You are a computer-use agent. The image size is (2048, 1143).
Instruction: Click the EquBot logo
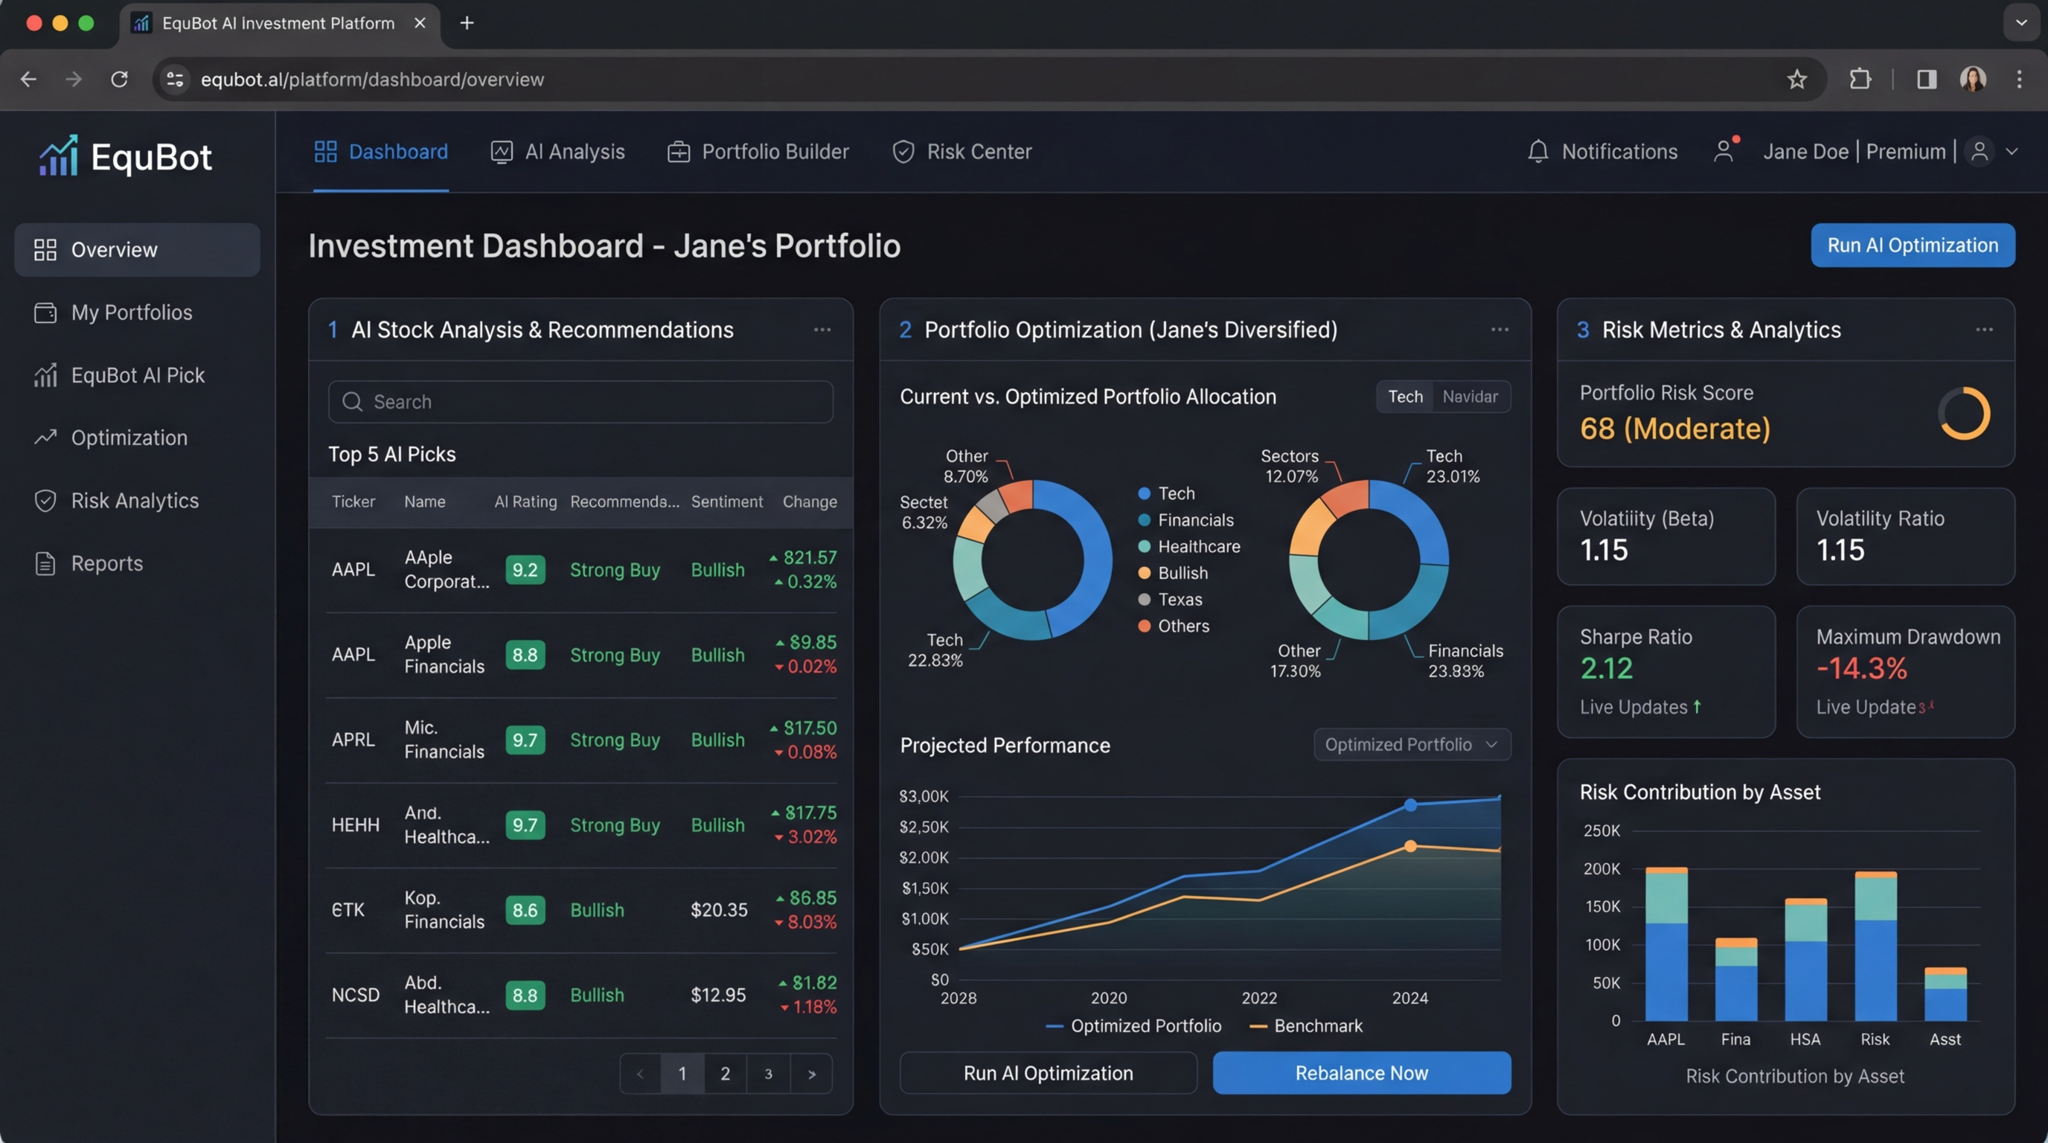click(x=124, y=155)
